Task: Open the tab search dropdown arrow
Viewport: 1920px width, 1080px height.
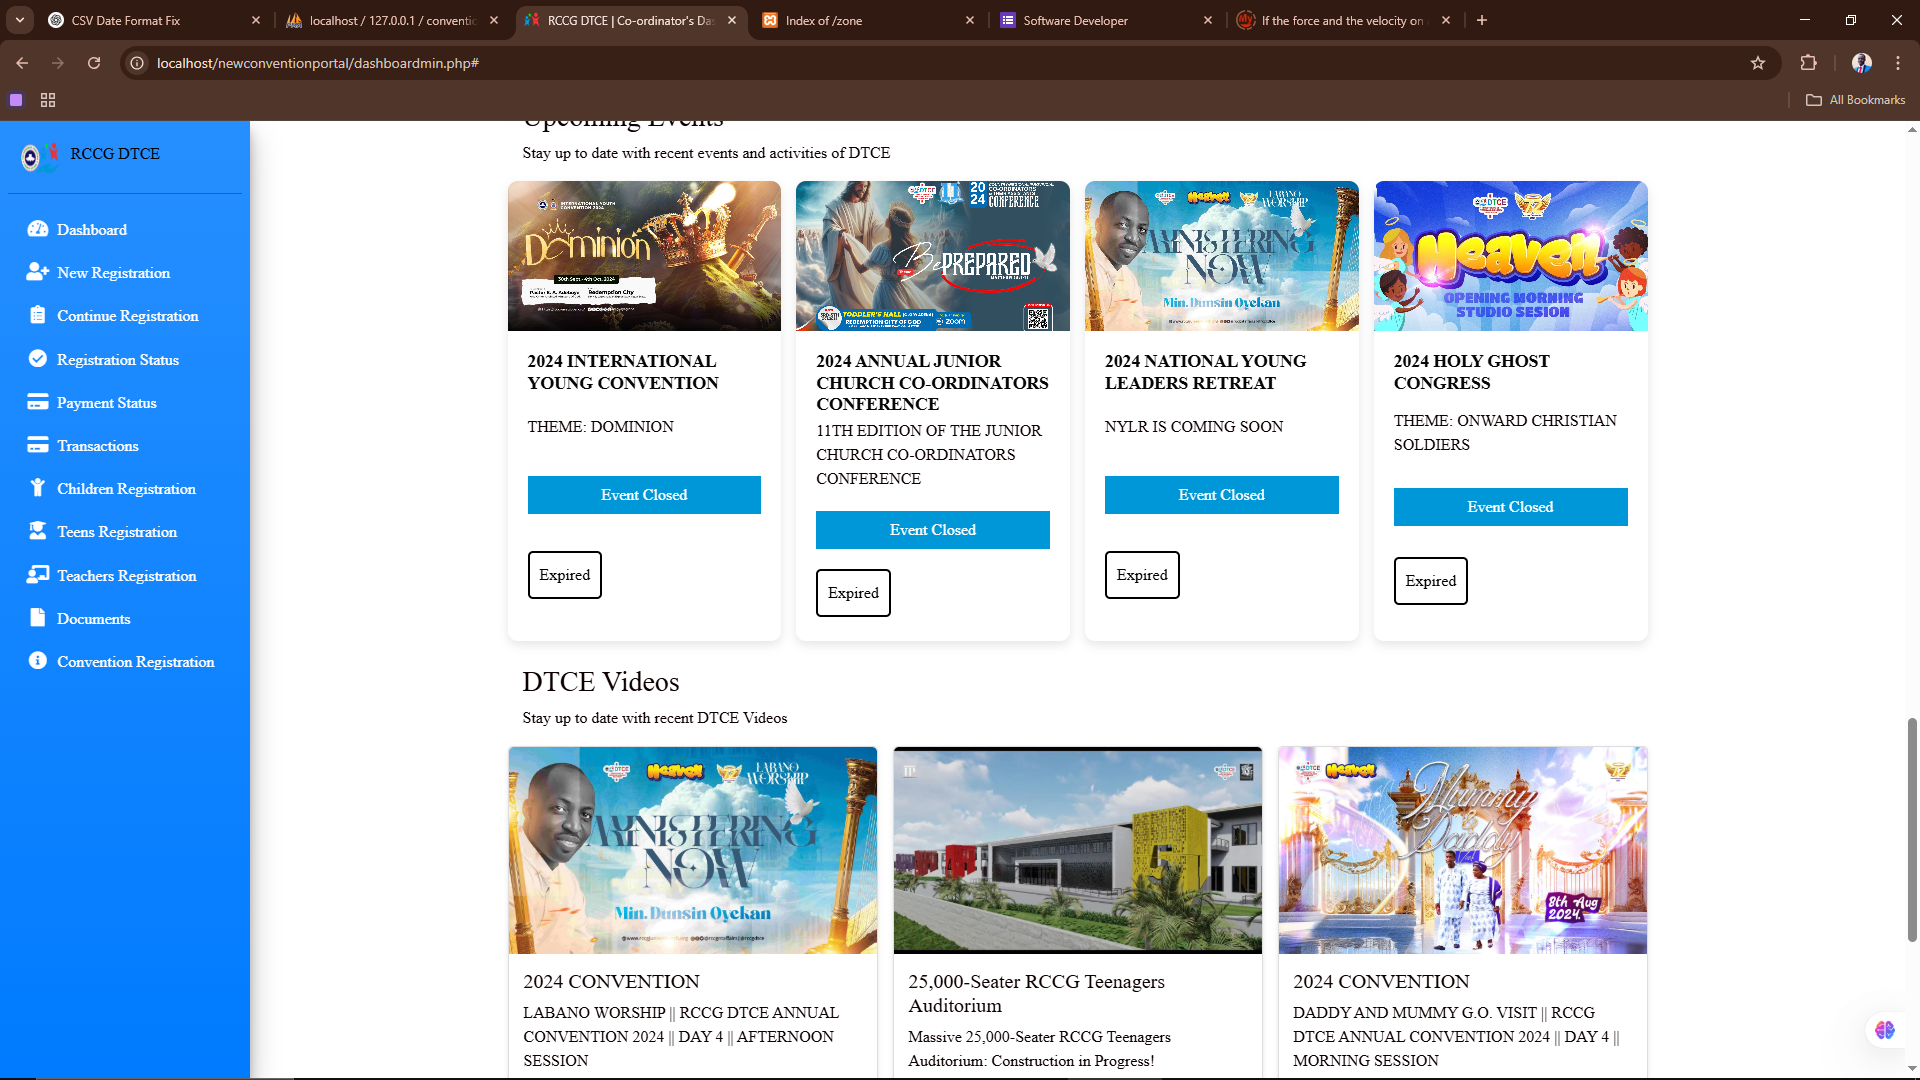Action: coord(20,20)
